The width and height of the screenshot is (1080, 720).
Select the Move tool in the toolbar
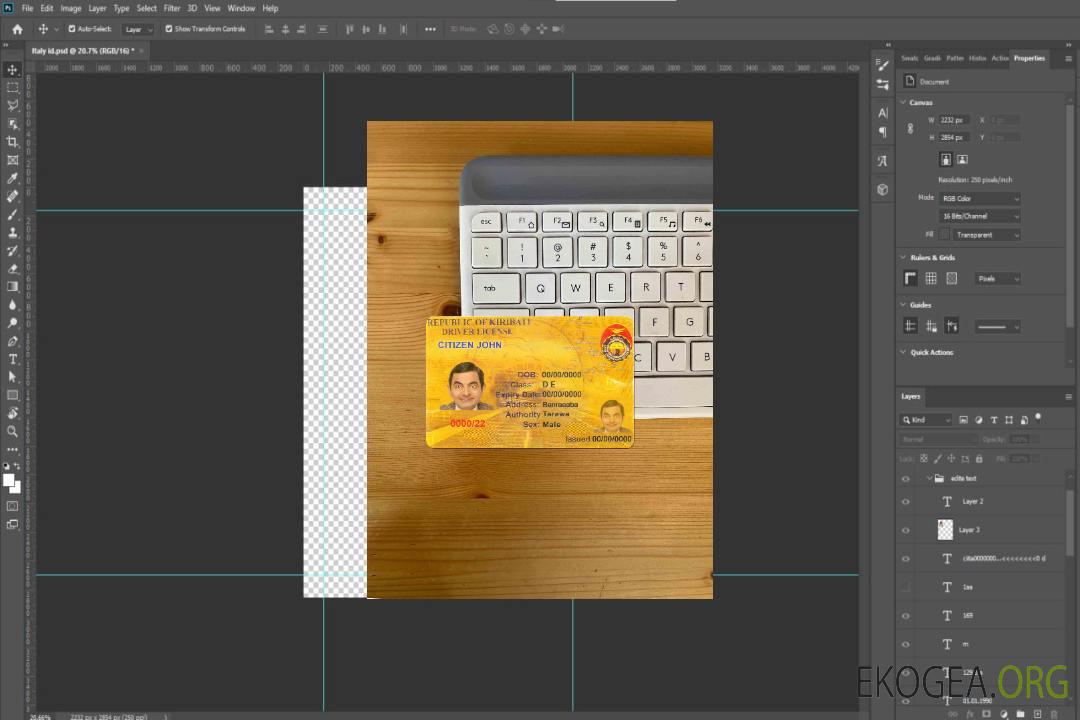point(13,69)
